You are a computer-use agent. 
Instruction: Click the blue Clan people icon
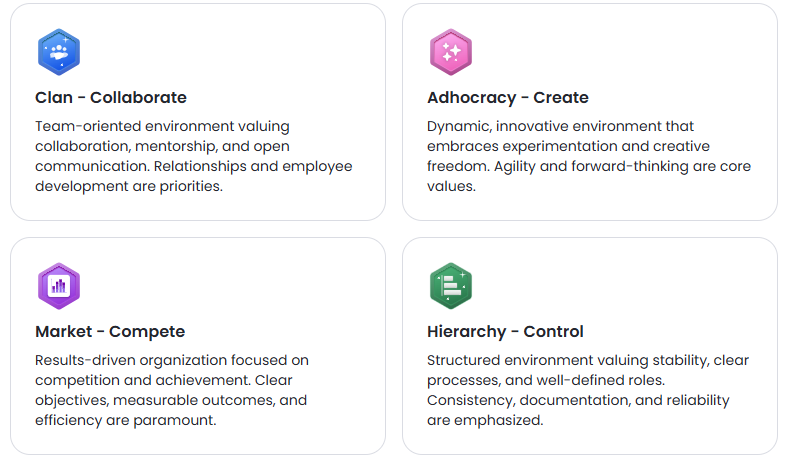[x=58, y=53]
